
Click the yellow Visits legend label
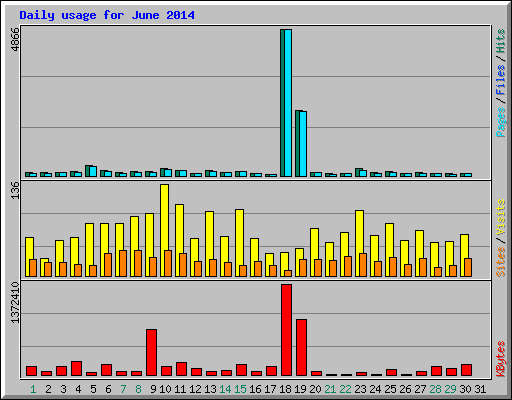click(x=501, y=218)
